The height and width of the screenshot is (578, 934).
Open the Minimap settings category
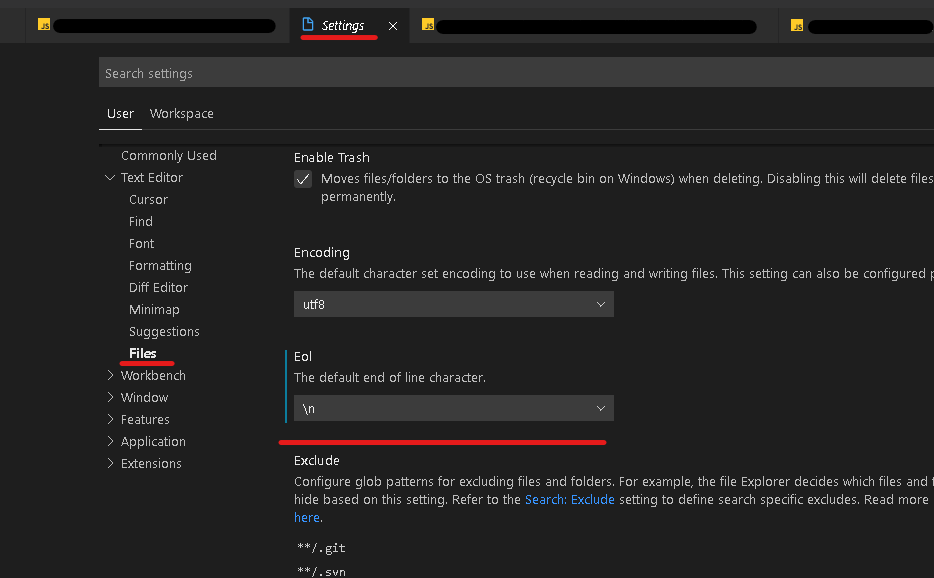coord(154,310)
